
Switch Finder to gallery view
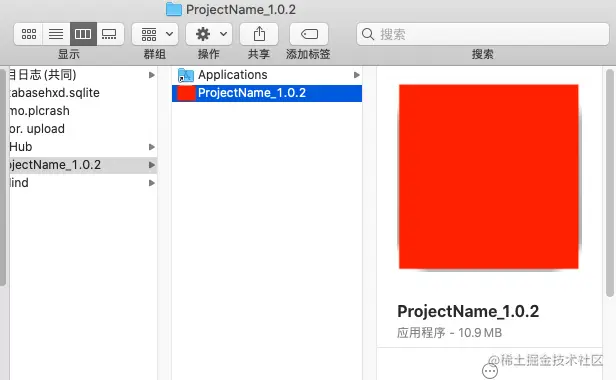(110, 34)
